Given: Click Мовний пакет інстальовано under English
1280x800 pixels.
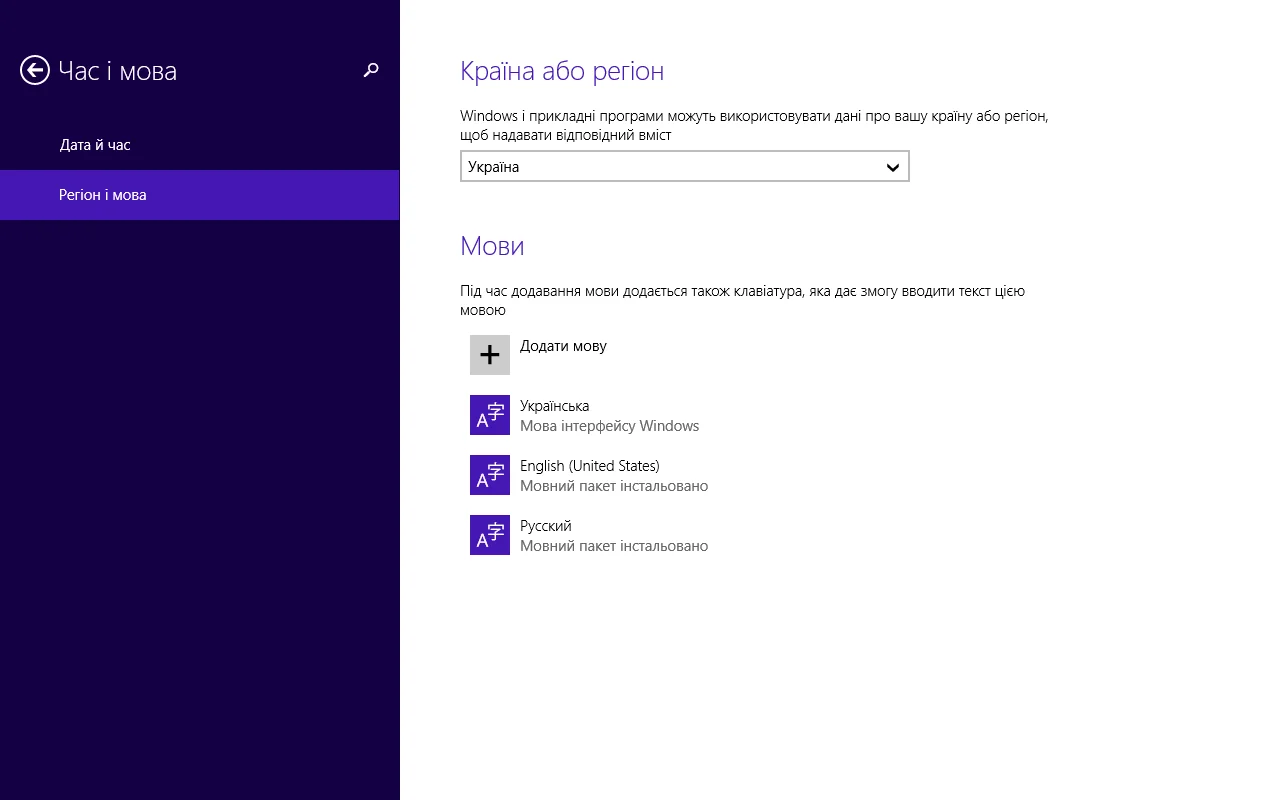Looking at the screenshot, I should point(614,486).
